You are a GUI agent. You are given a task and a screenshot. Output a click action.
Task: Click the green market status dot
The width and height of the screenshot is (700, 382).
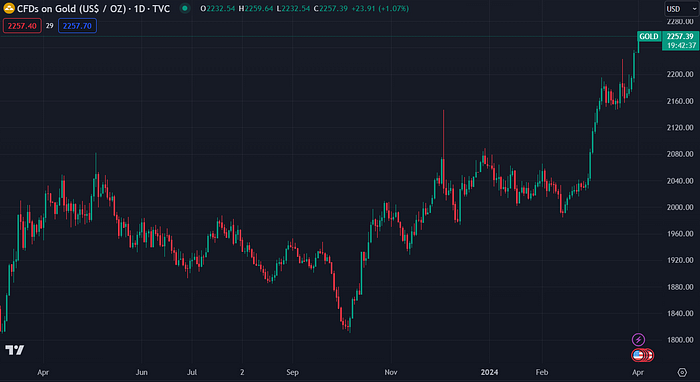184,8
